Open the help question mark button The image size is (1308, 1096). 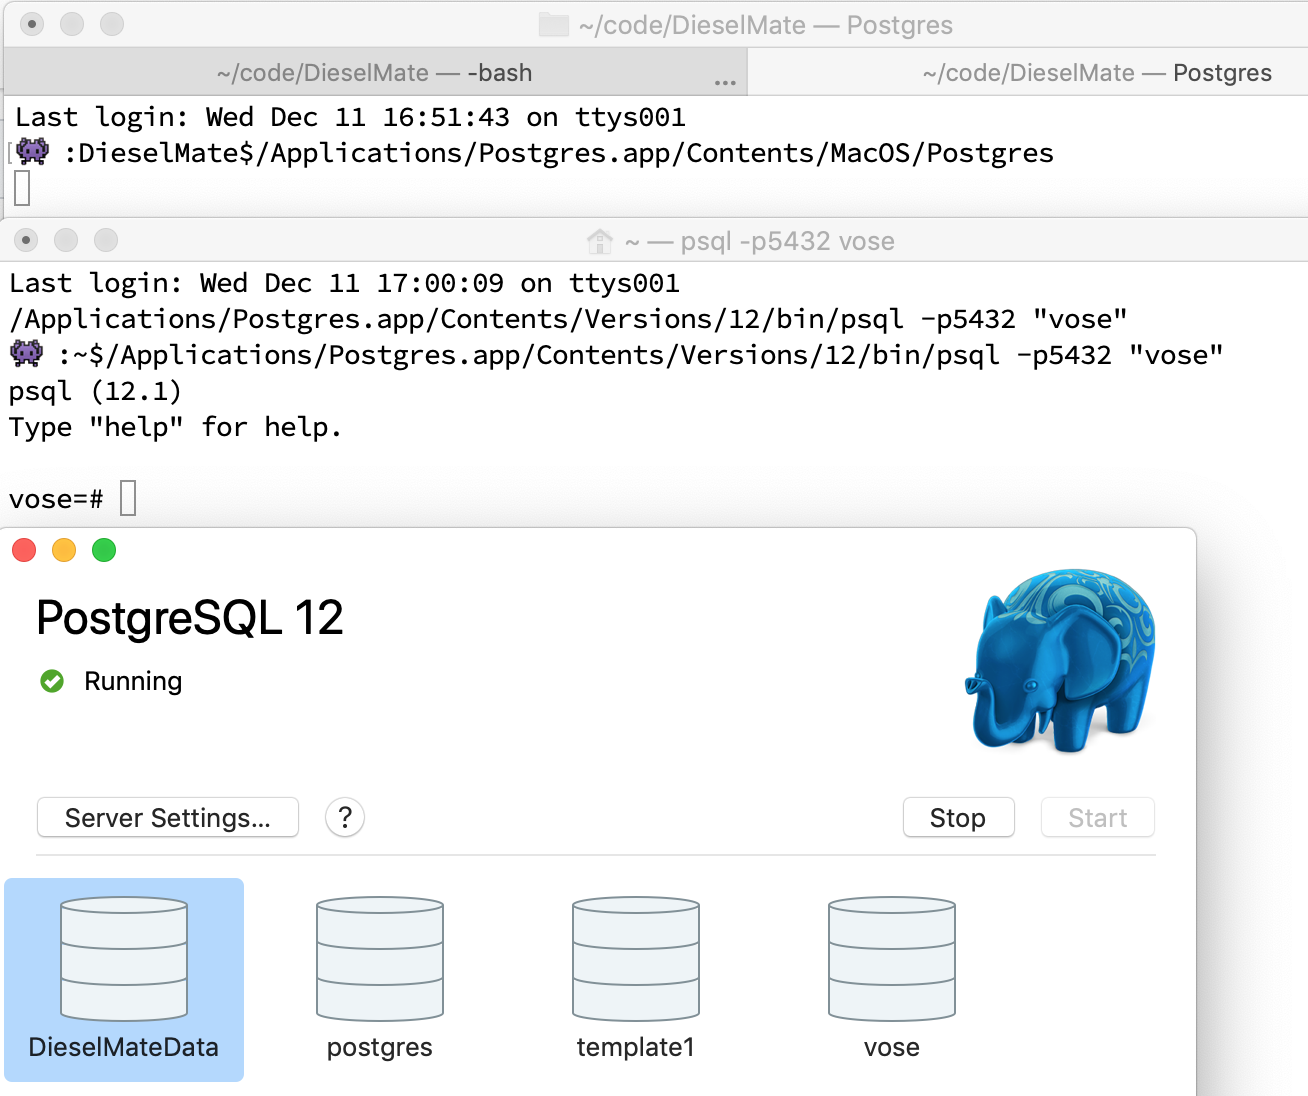pyautogui.click(x=345, y=818)
